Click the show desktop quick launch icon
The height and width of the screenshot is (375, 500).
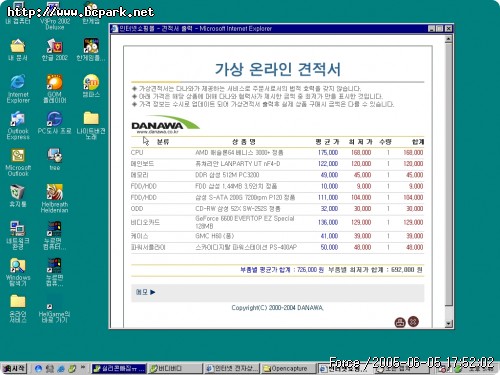point(50,368)
